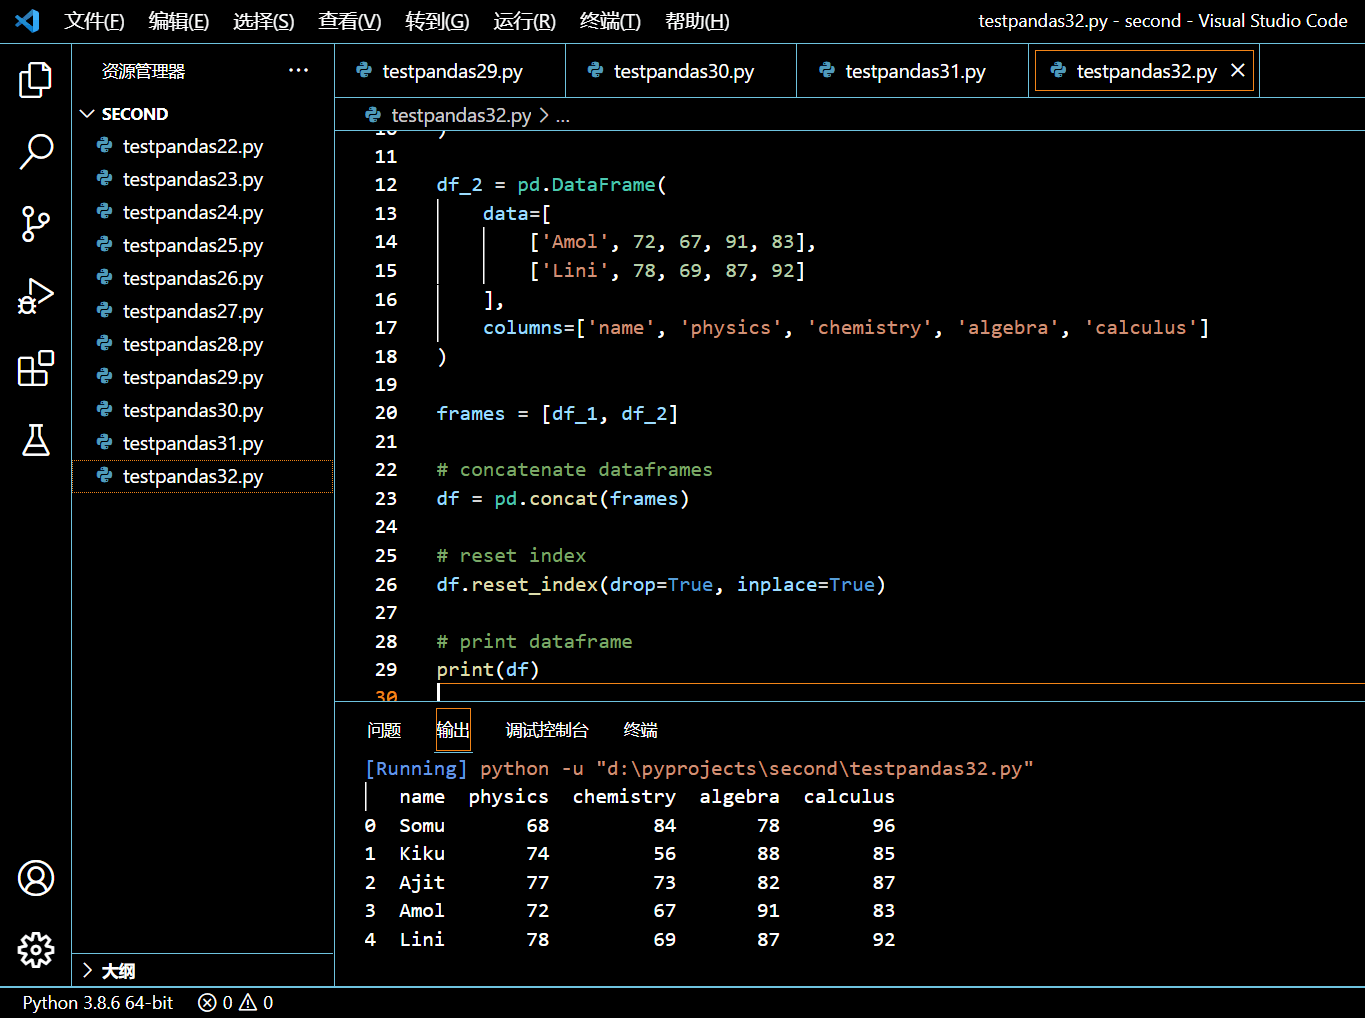Open the Manage gear icon

click(x=36, y=950)
